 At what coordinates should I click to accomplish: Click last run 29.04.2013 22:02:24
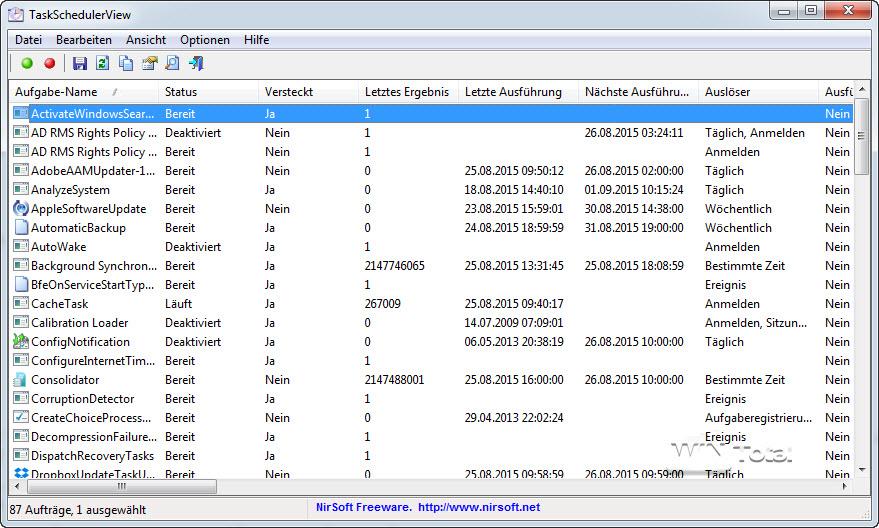[514, 418]
